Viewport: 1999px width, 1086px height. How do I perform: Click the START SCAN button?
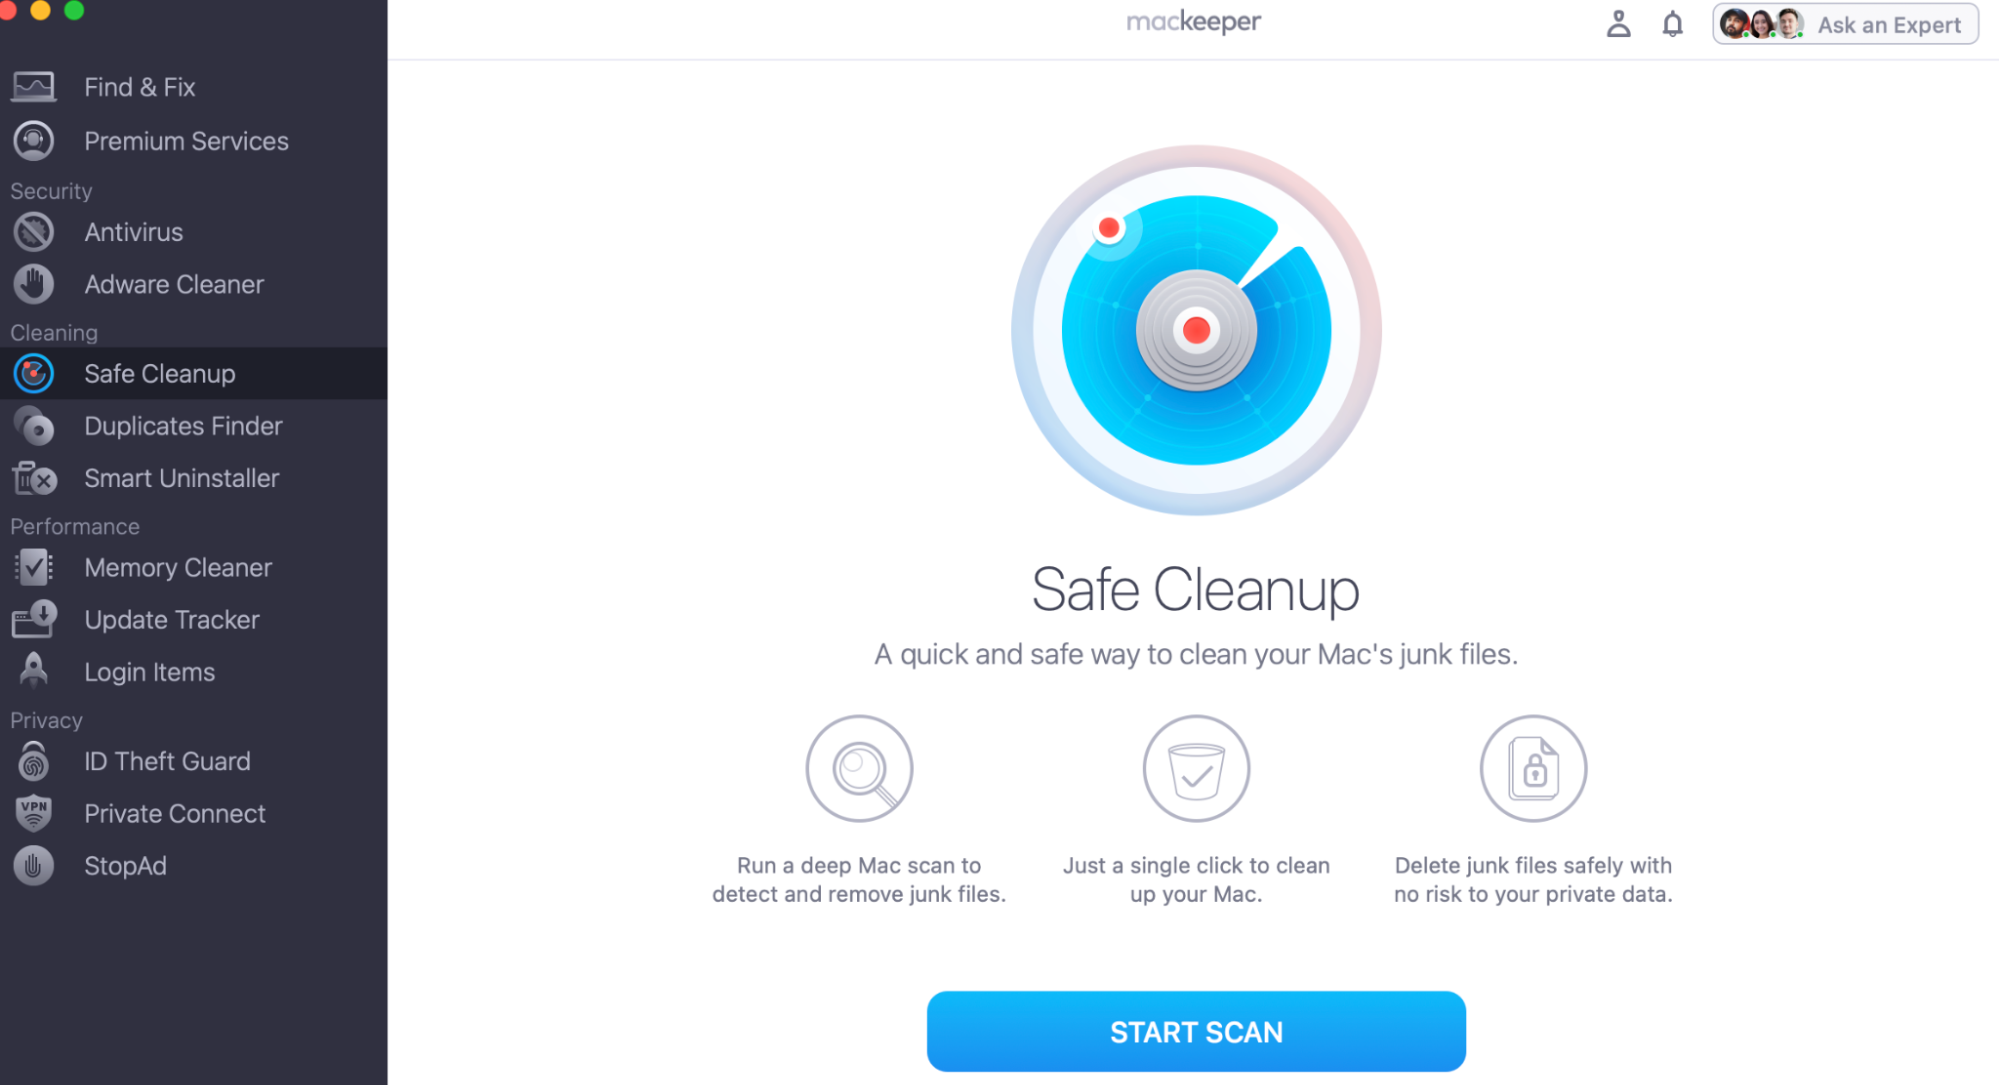click(1196, 1031)
